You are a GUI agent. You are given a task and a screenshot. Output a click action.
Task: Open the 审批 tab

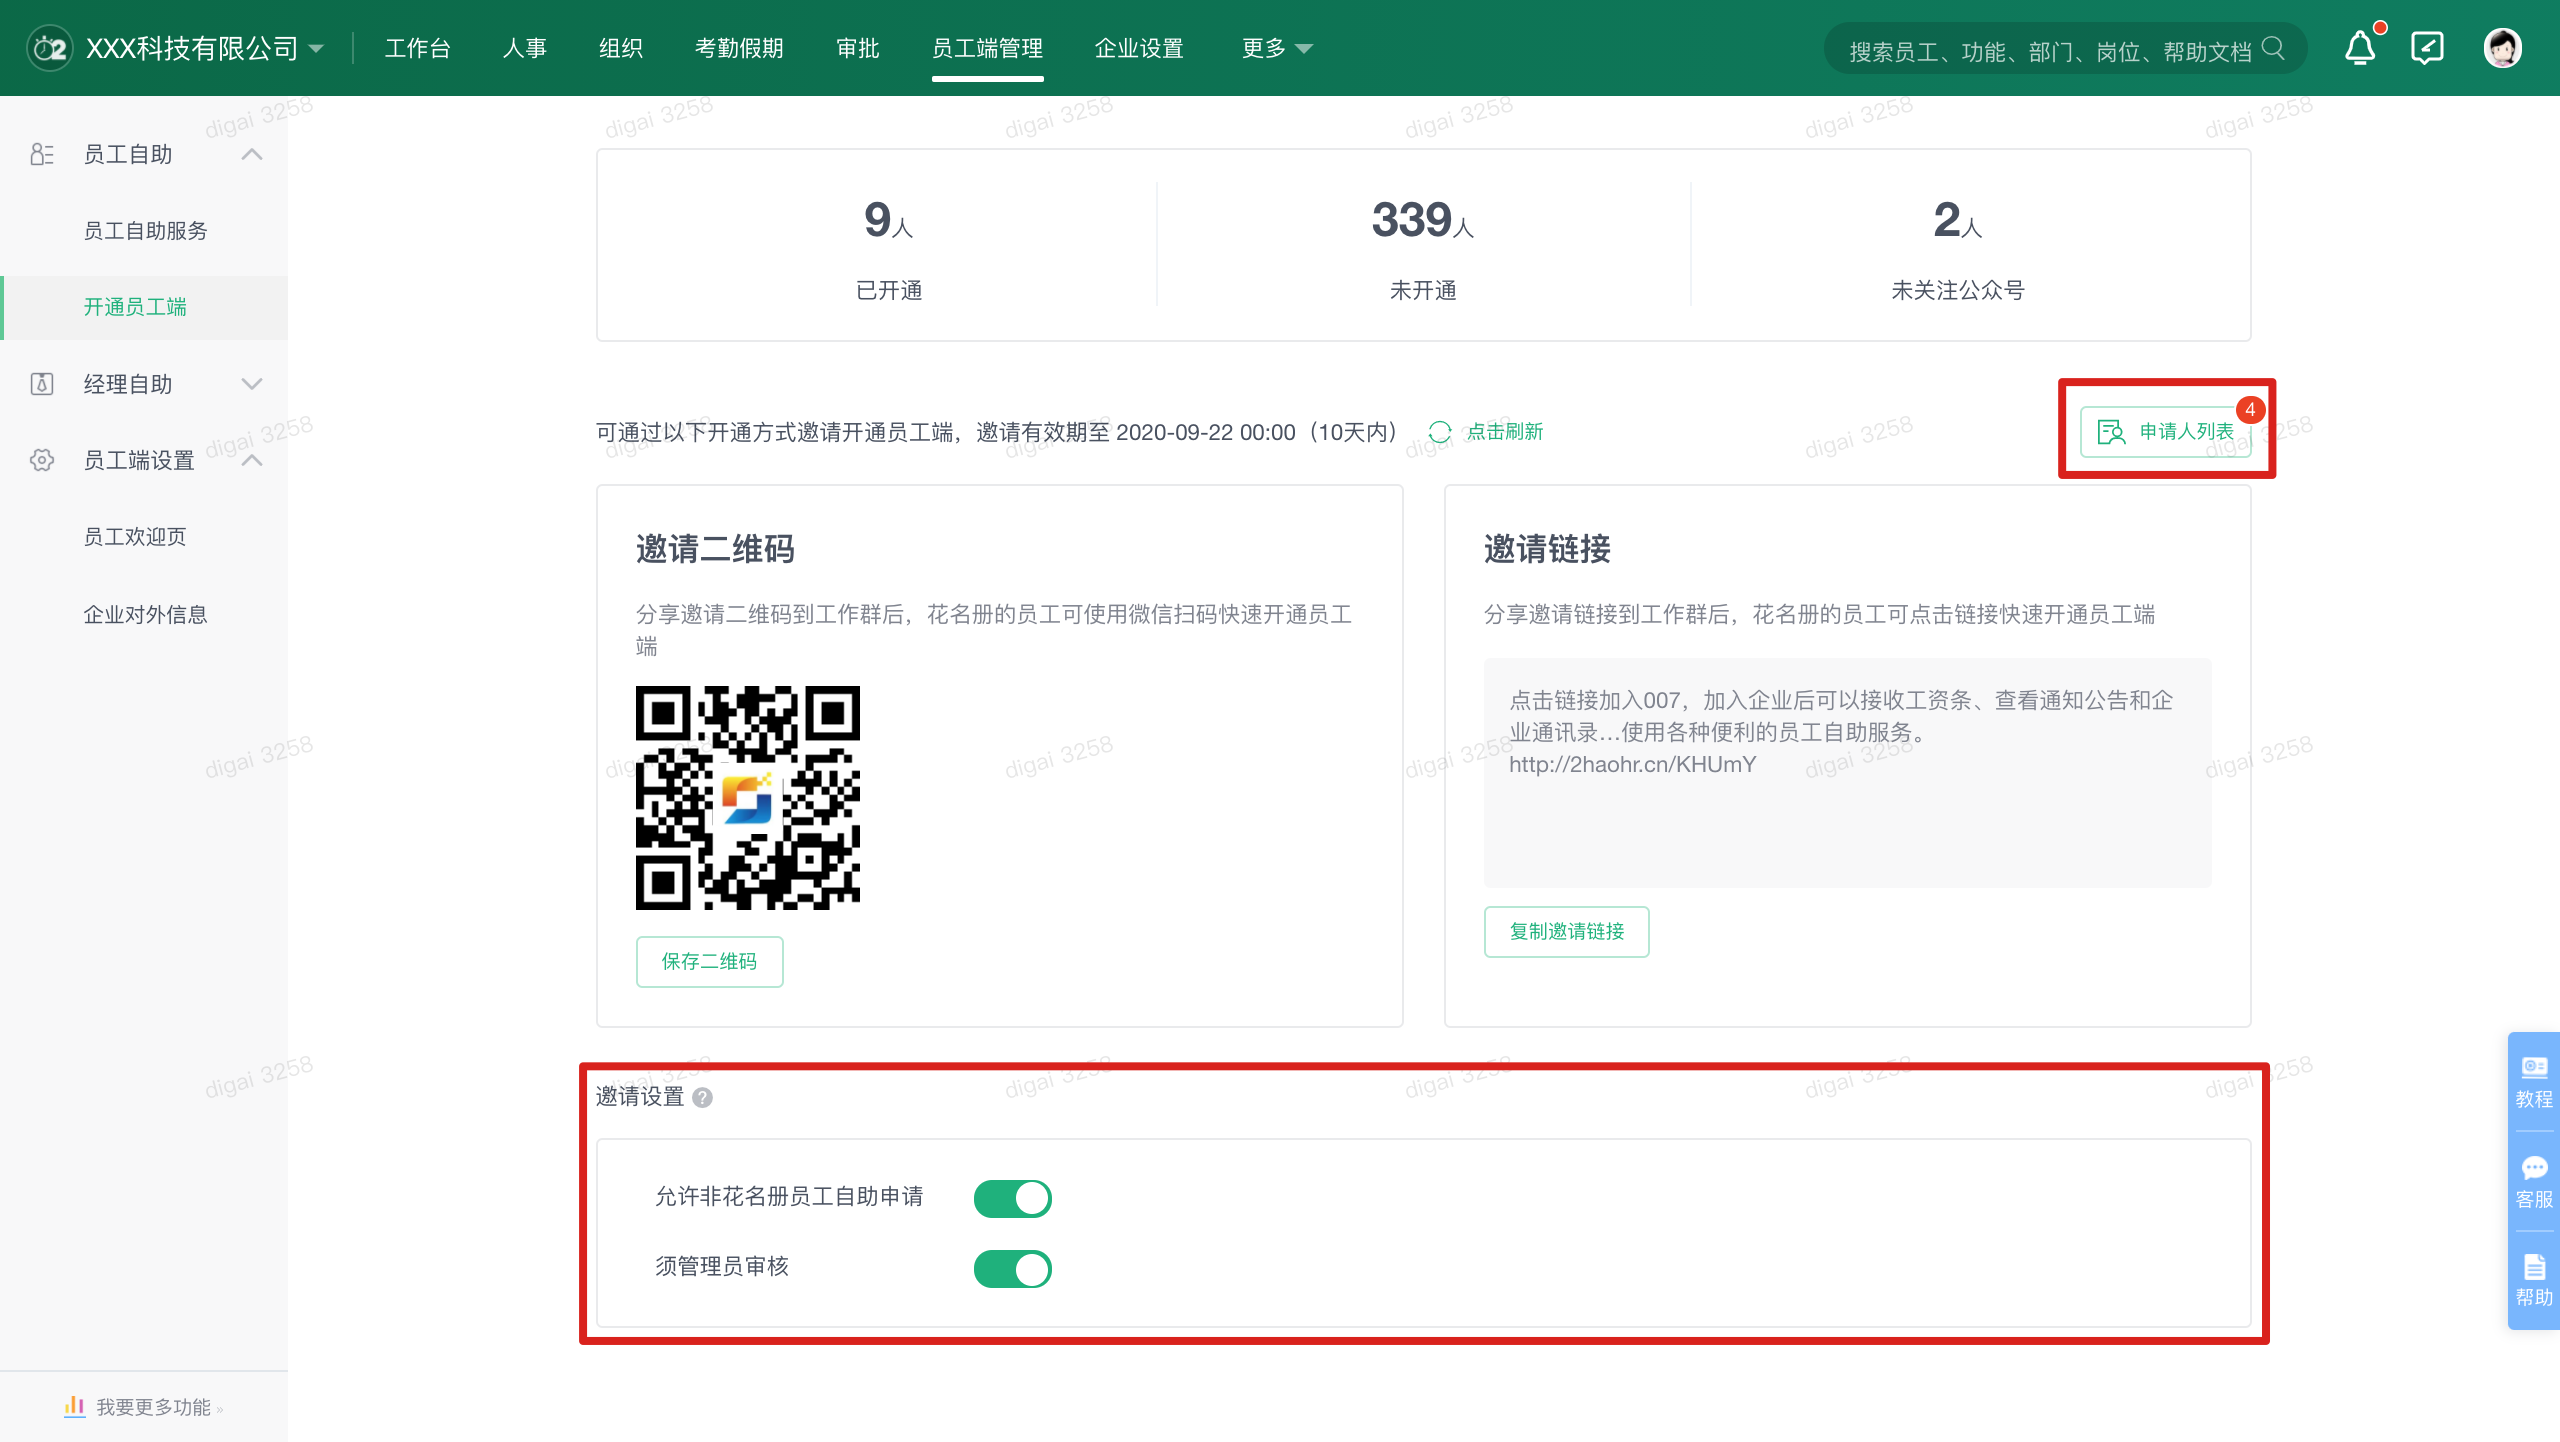(x=858, y=48)
